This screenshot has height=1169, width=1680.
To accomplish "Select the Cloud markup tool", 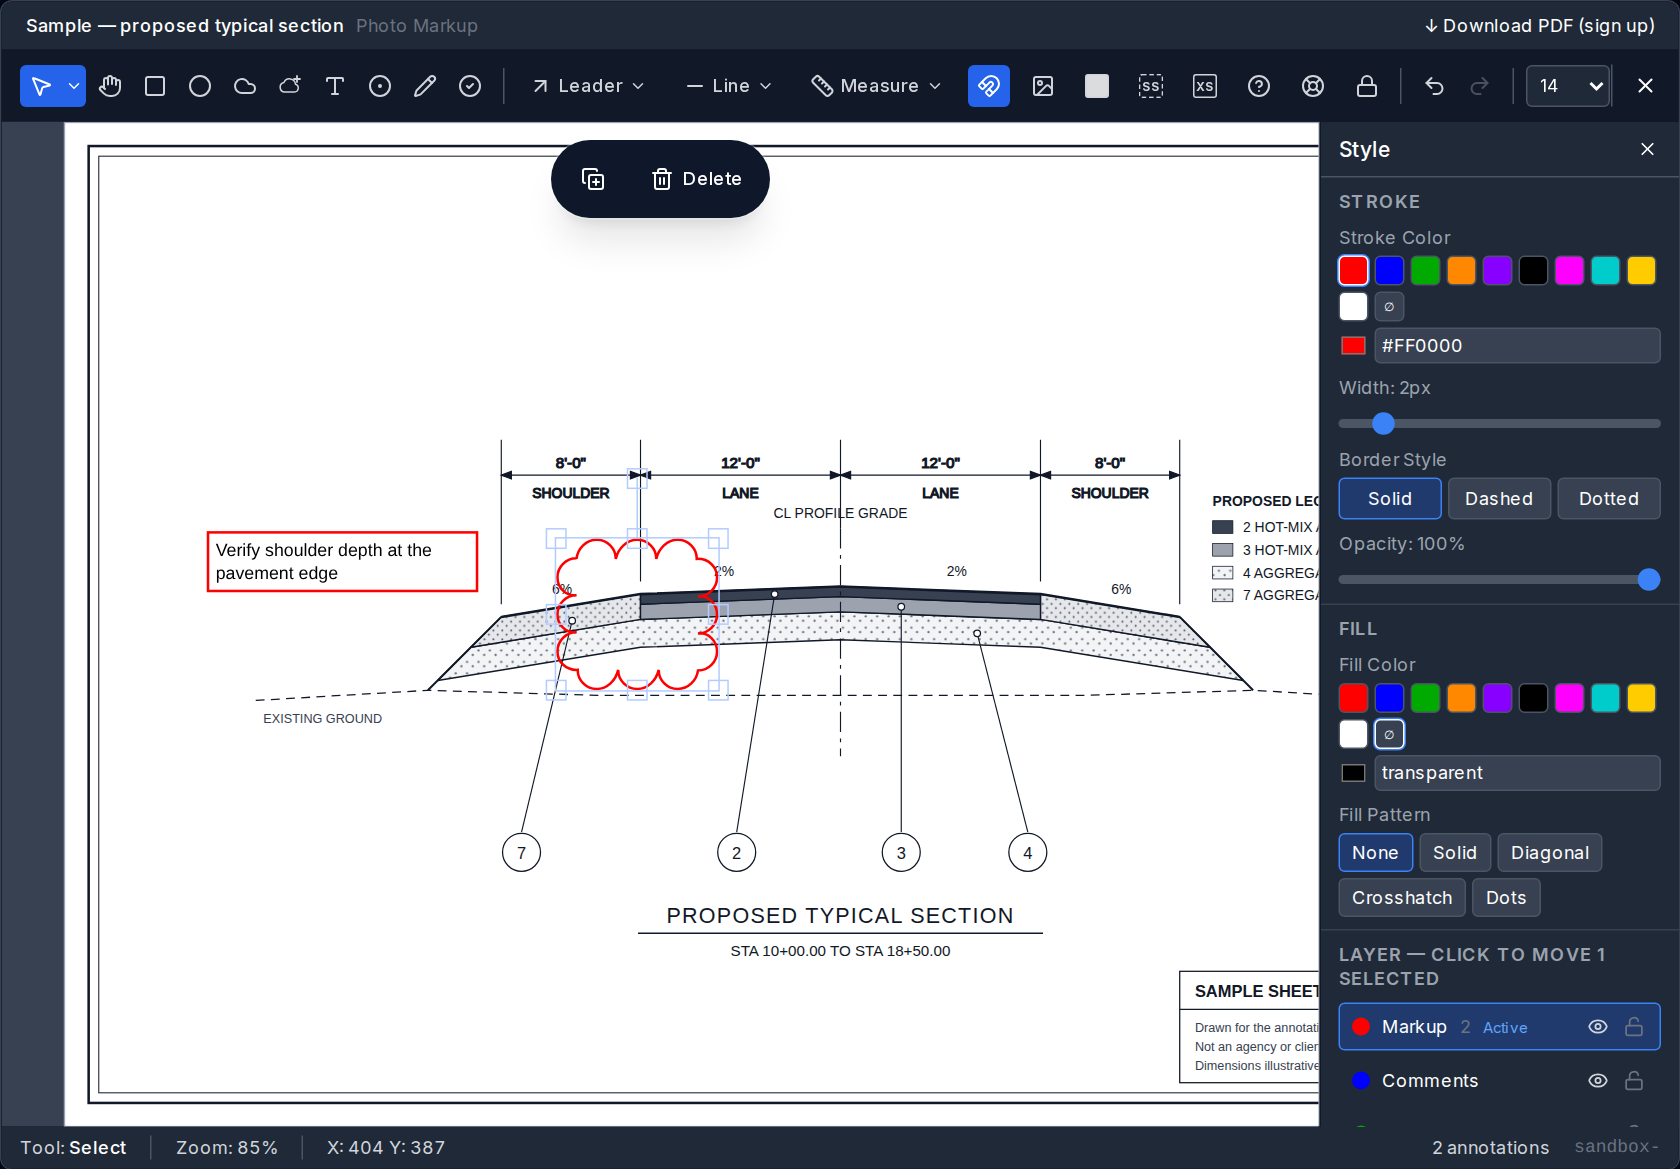I will click(245, 86).
